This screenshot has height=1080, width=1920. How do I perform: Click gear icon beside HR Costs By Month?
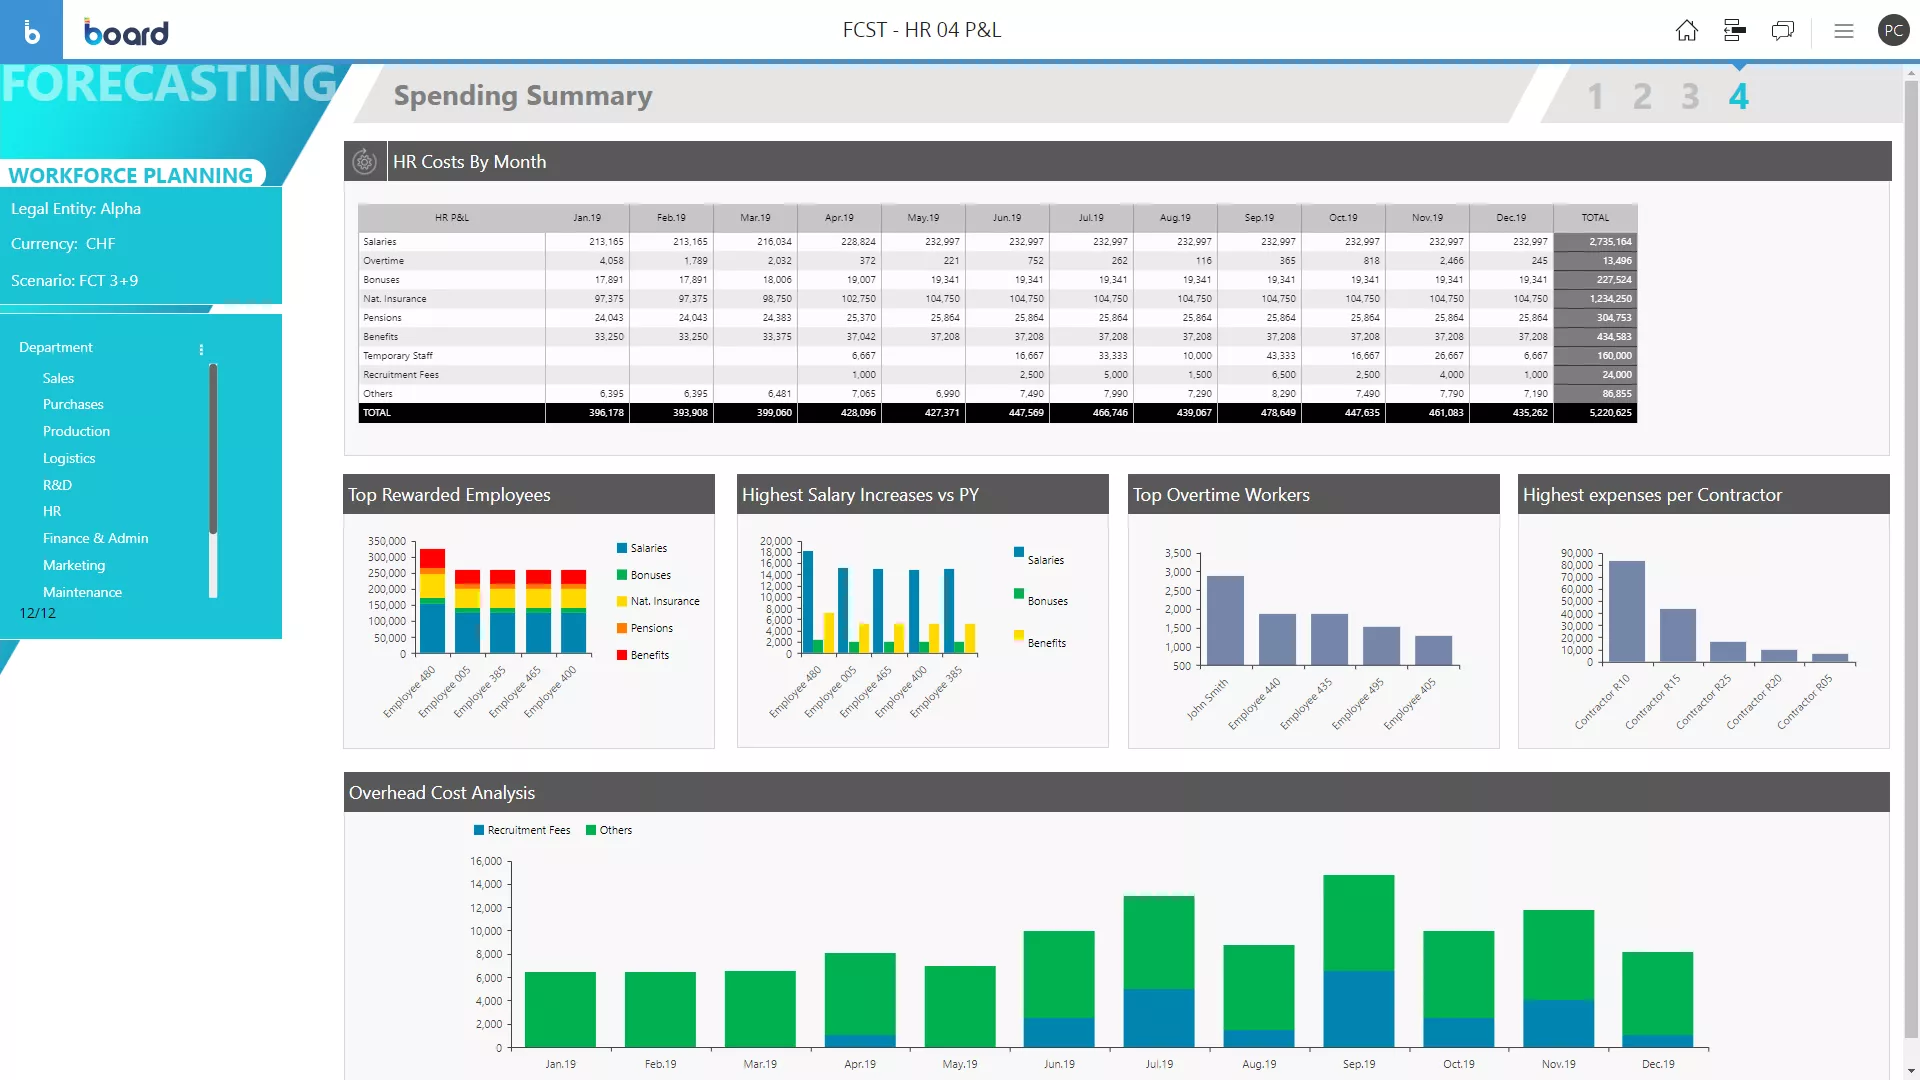(x=365, y=161)
